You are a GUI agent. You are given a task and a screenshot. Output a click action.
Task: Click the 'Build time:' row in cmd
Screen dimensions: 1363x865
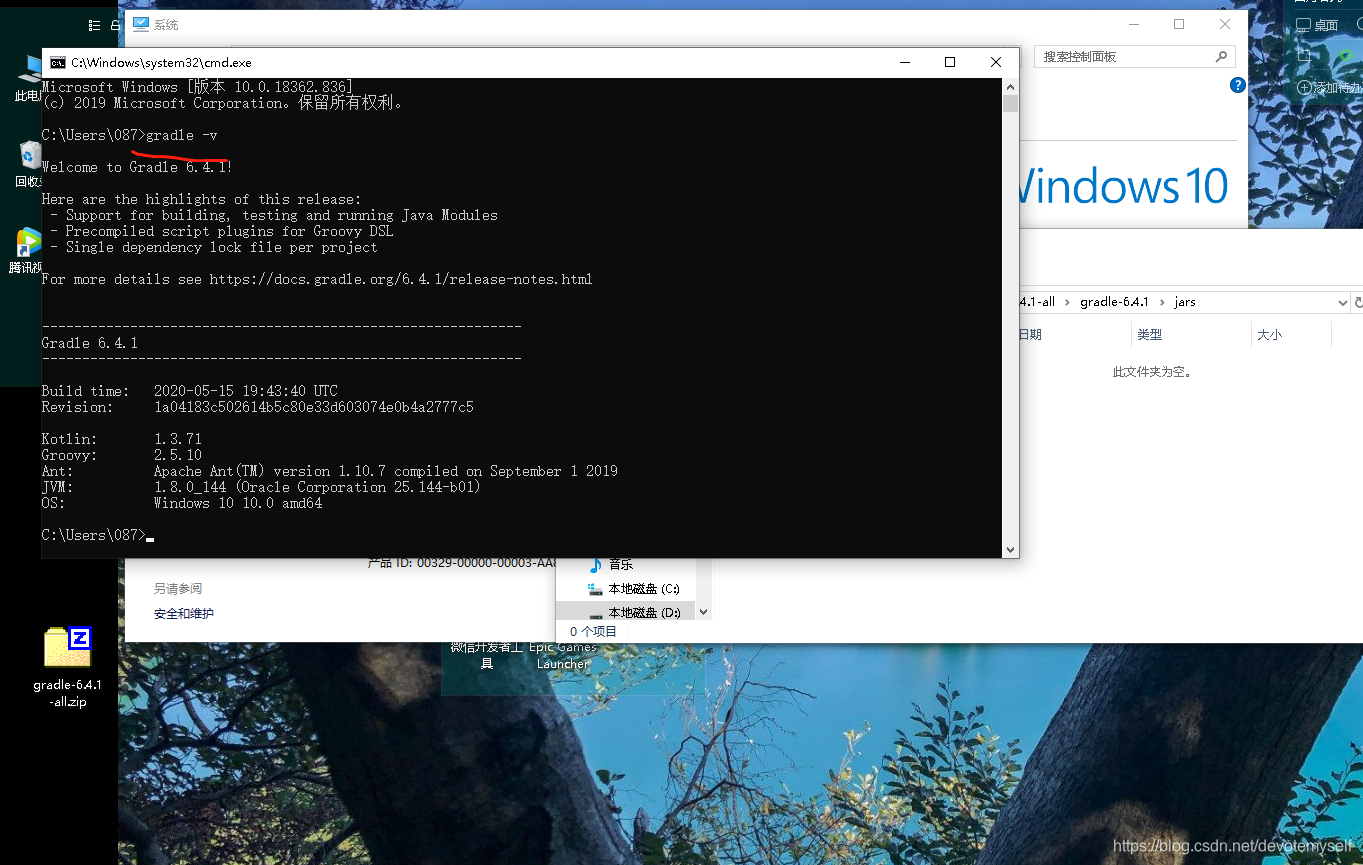190,391
